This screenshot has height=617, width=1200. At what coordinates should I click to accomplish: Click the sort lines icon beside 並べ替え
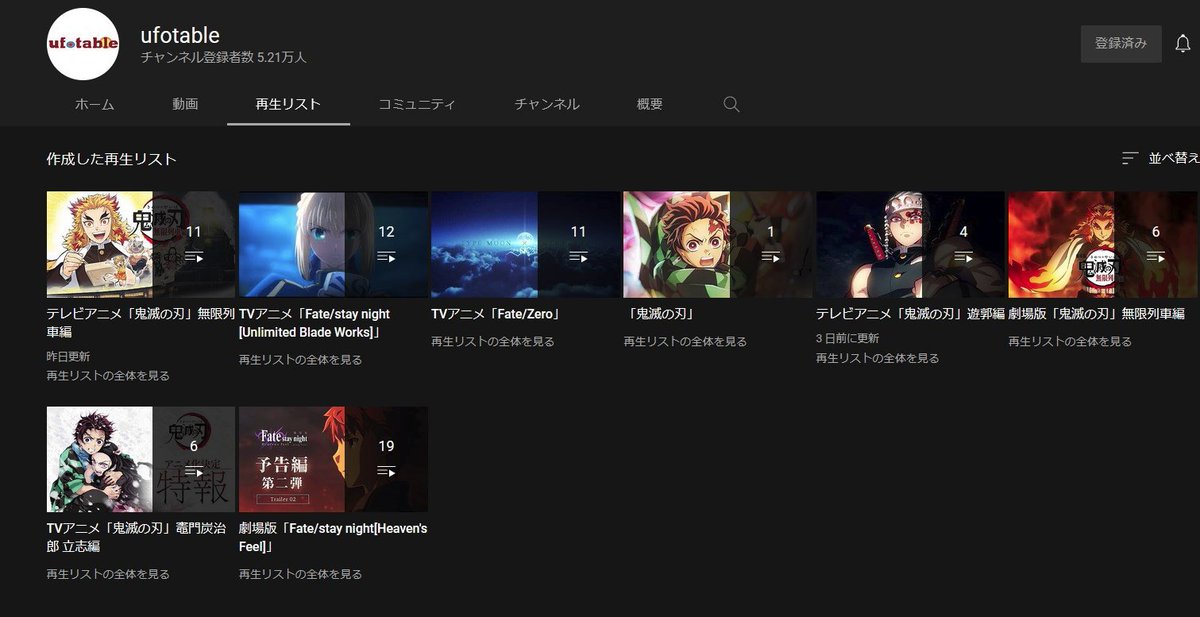click(x=1130, y=158)
